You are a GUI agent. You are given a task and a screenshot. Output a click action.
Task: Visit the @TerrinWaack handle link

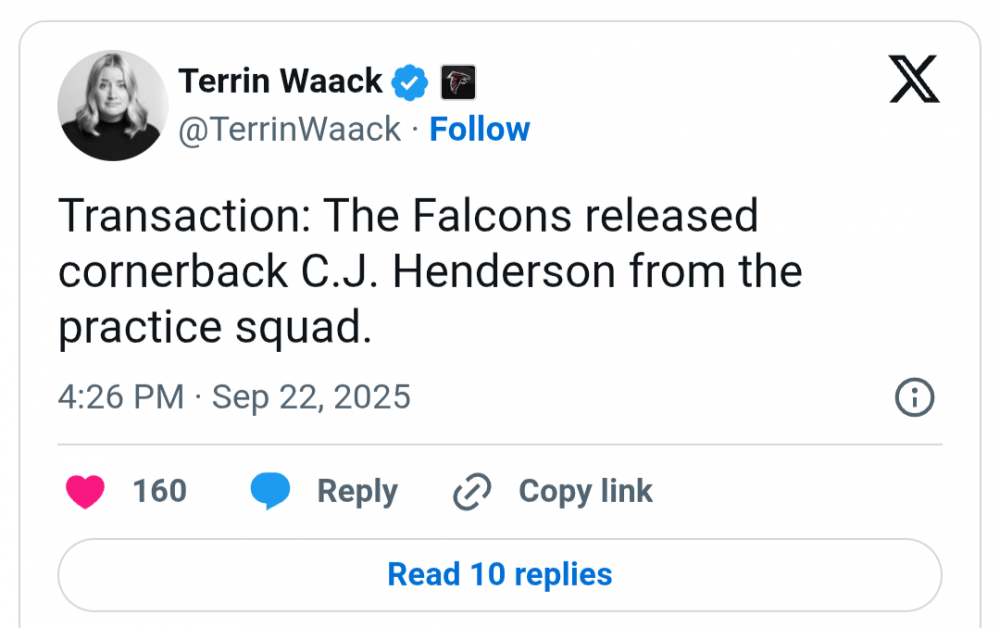290,129
